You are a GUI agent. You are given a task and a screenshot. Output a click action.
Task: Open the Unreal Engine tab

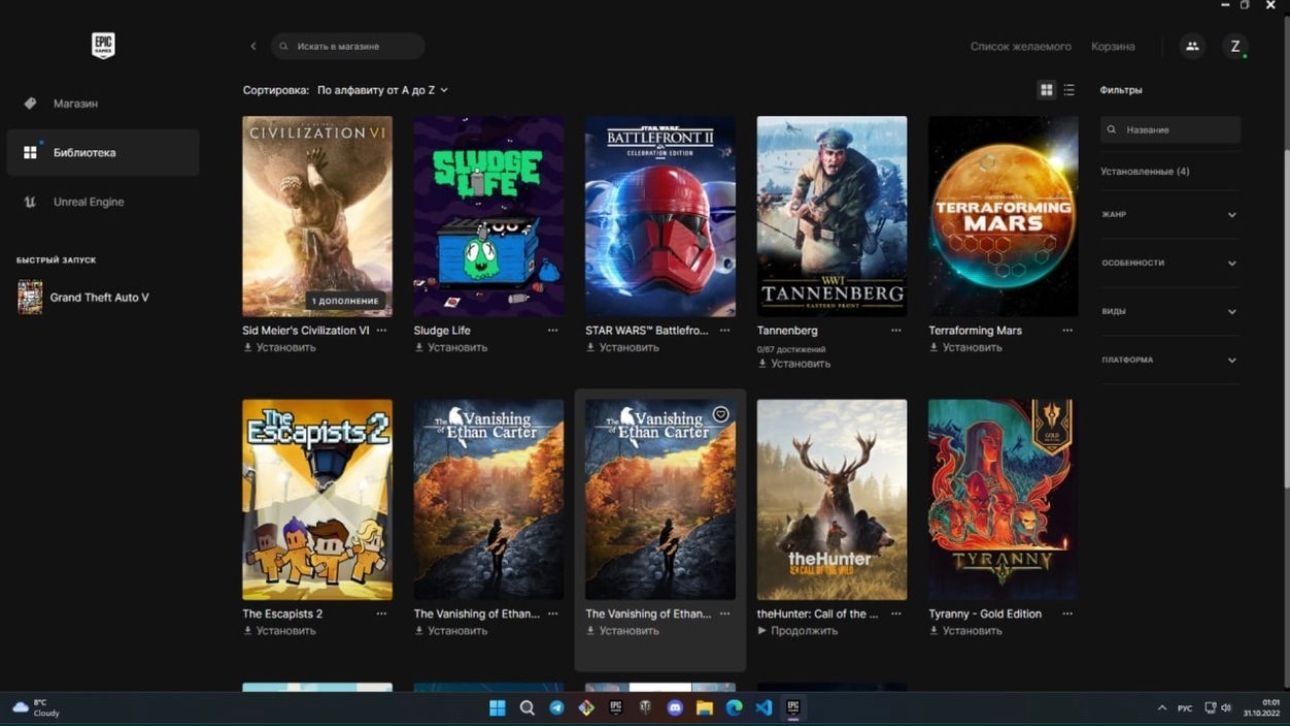coord(103,201)
